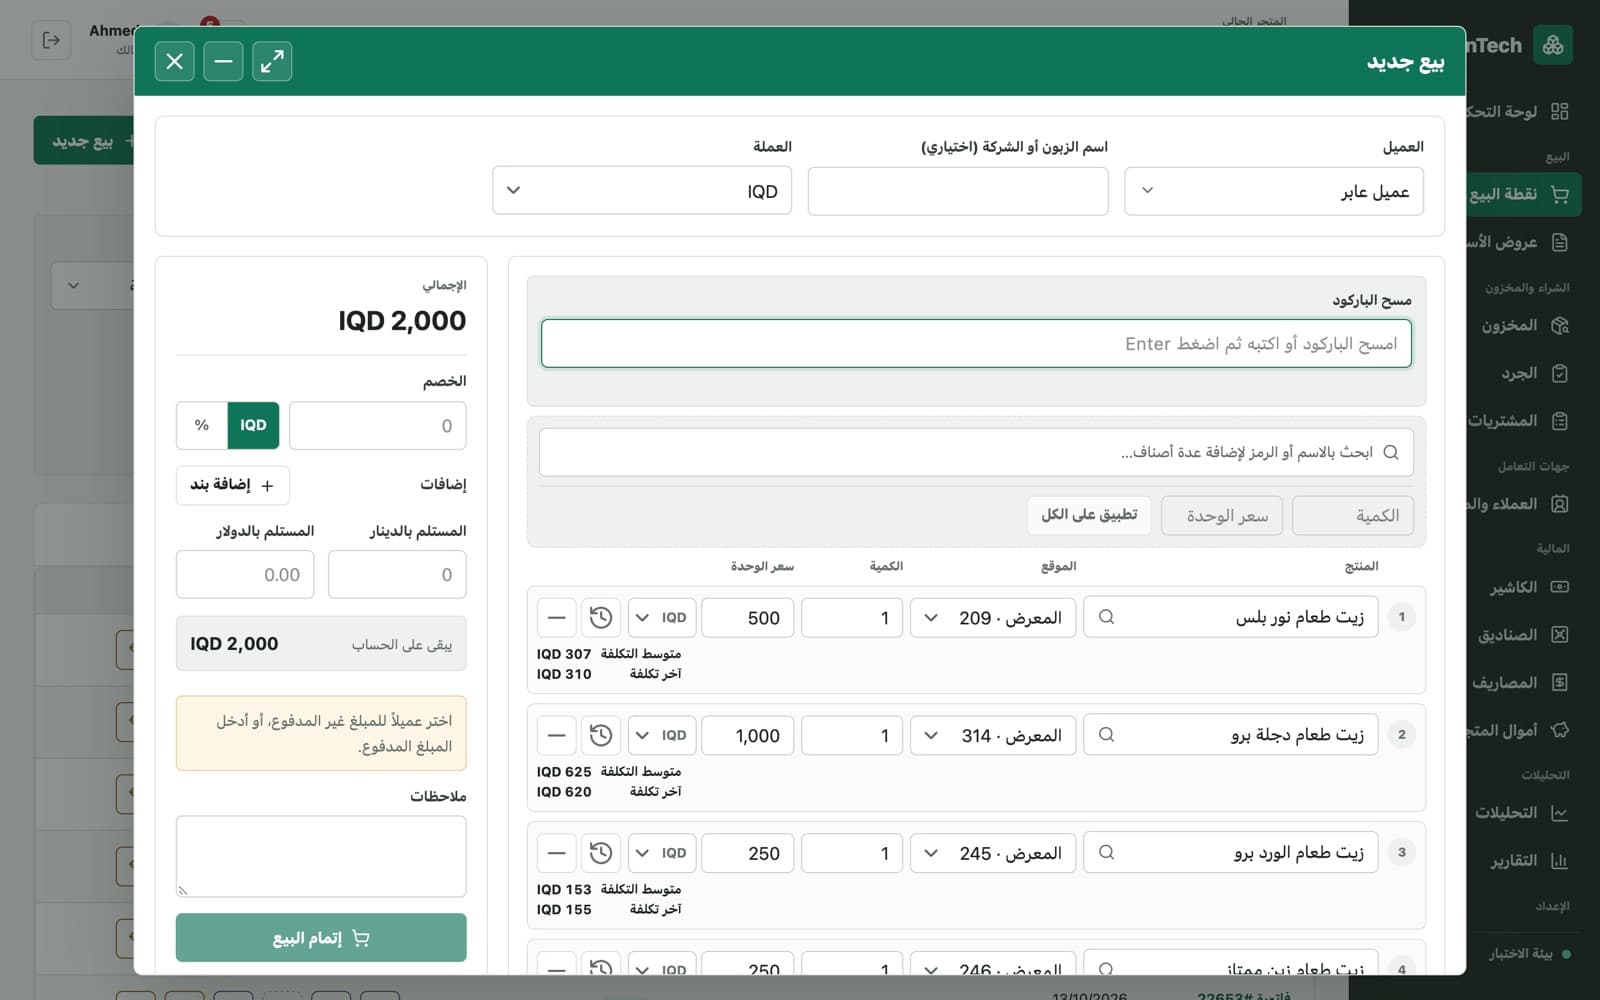1600x1000 pixels.
Task: Click the ملاحظات notes textarea
Action: click(321, 857)
